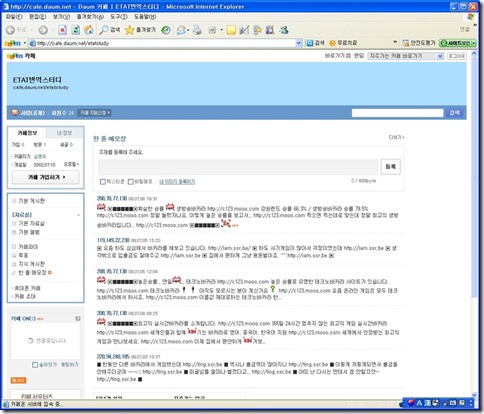This screenshot has width=484, height=414.
Task: Click the Mail envelope toolbar icon
Action: (181, 30)
